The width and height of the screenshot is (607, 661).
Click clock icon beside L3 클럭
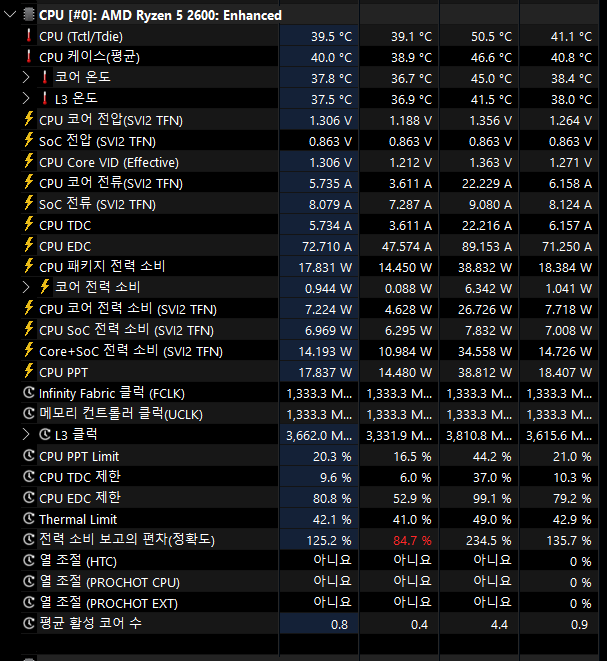coord(45,435)
